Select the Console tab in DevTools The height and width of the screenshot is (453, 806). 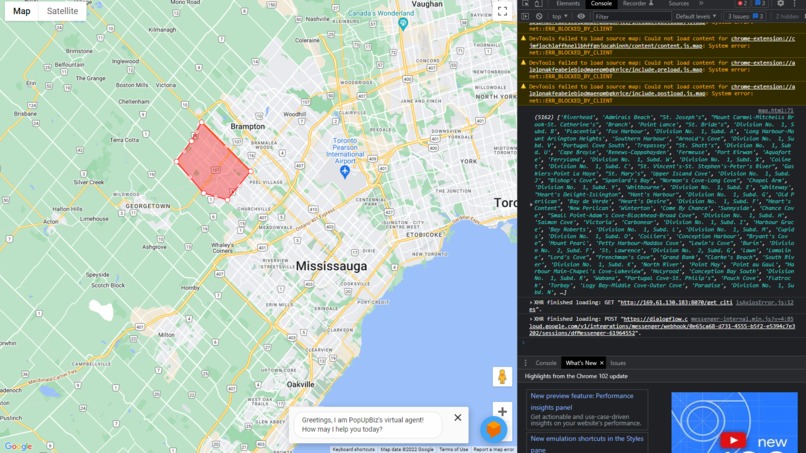tap(601, 4)
